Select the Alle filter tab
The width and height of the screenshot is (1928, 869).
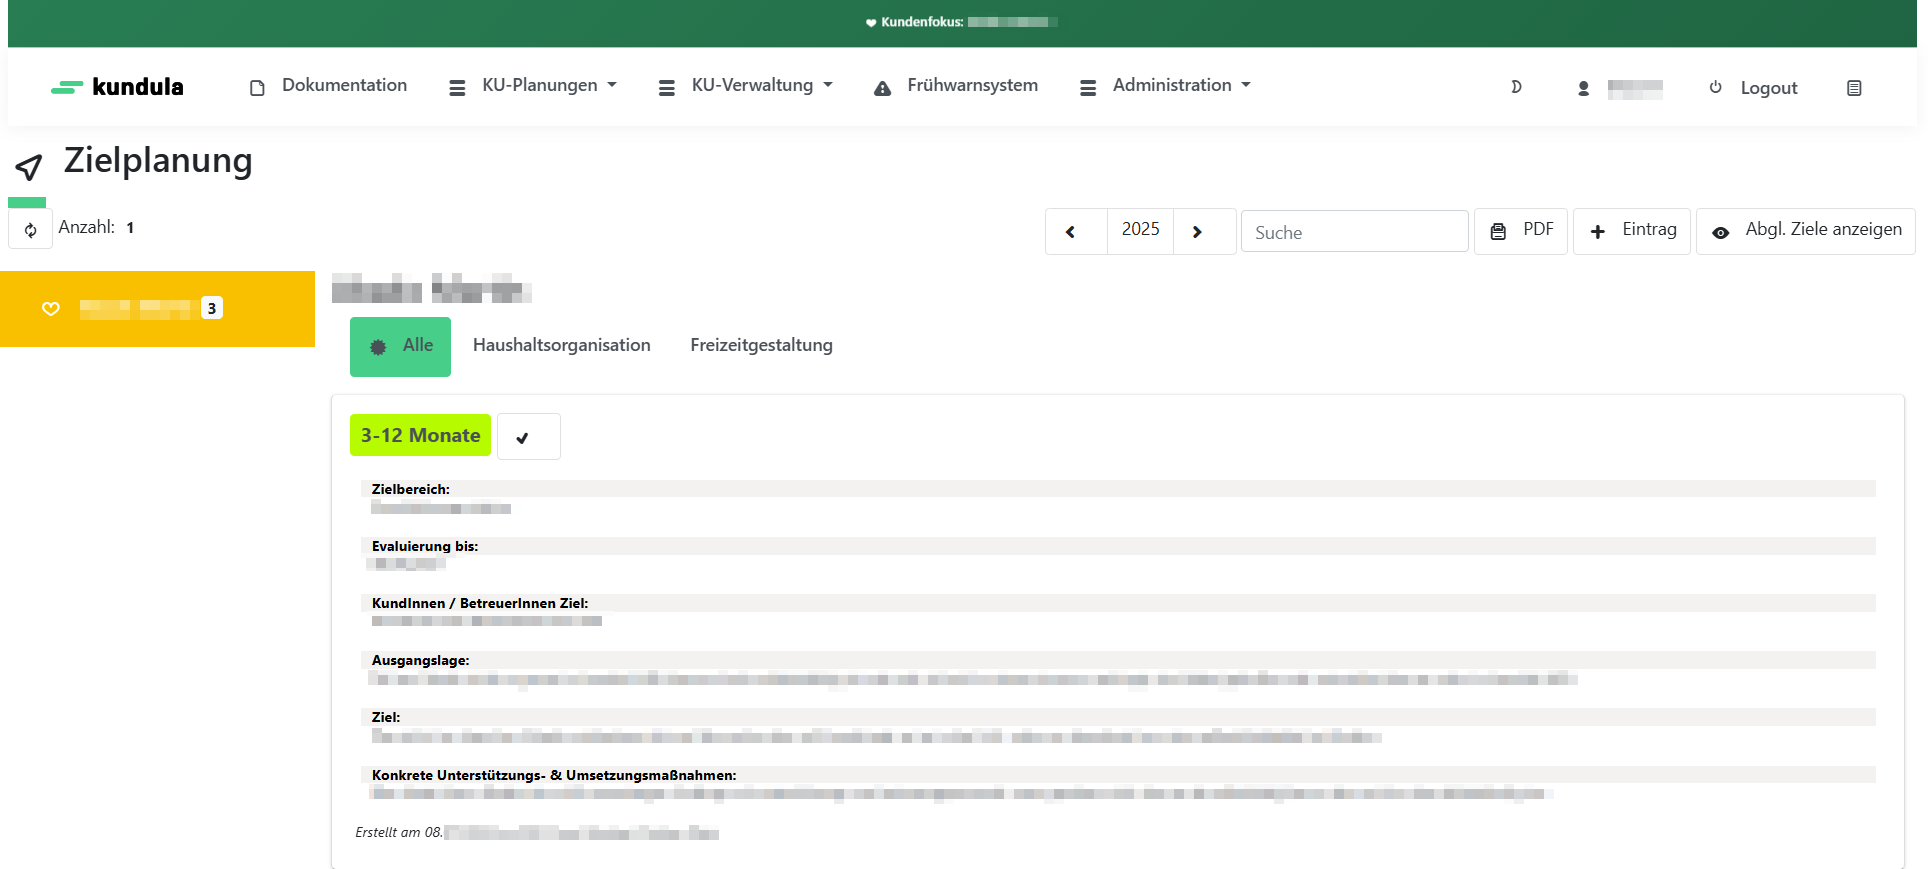(x=401, y=346)
